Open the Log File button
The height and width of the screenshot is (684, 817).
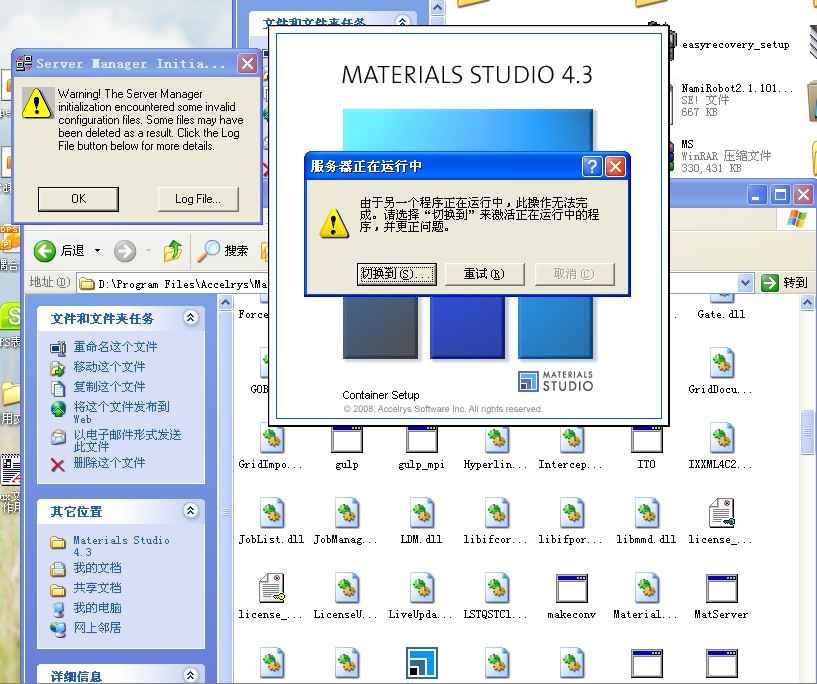pos(198,199)
